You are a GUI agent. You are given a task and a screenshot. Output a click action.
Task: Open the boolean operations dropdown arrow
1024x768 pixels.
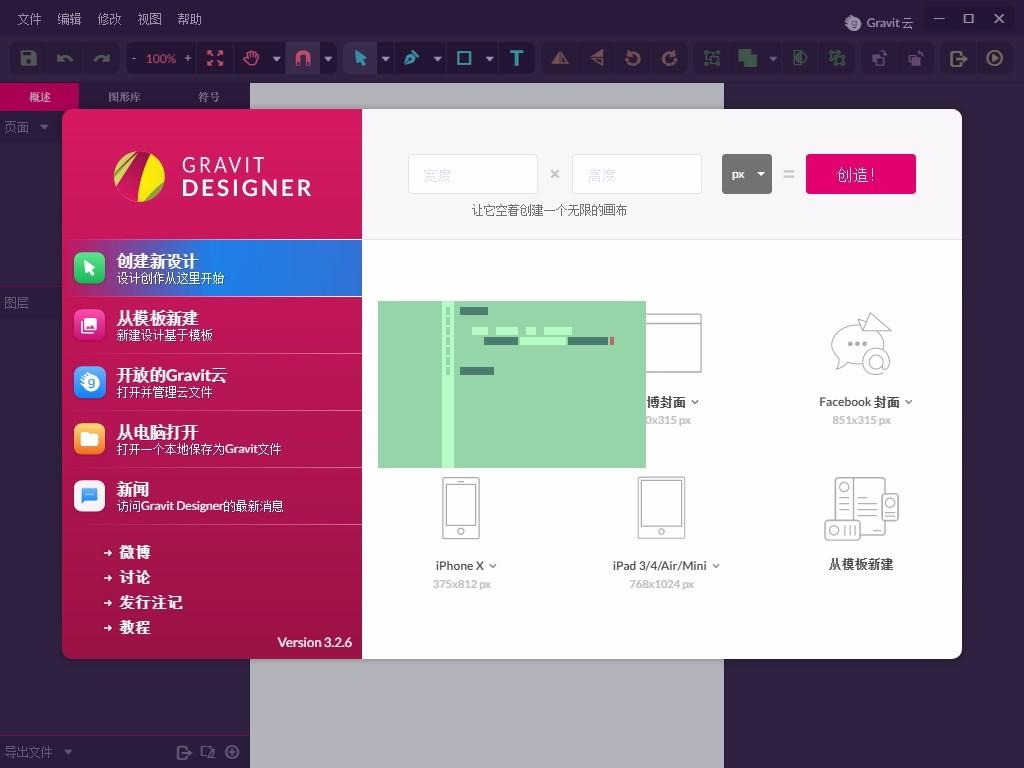click(773, 59)
